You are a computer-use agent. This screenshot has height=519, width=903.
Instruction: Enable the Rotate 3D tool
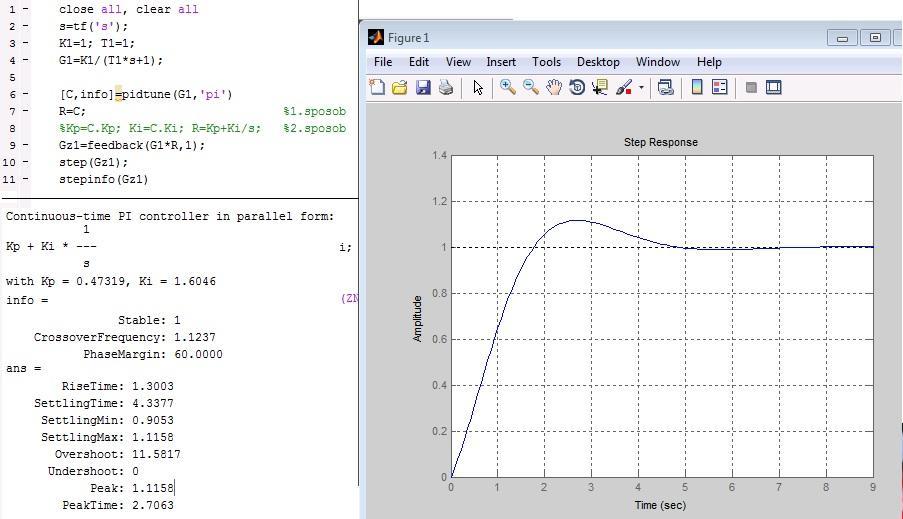[576, 88]
